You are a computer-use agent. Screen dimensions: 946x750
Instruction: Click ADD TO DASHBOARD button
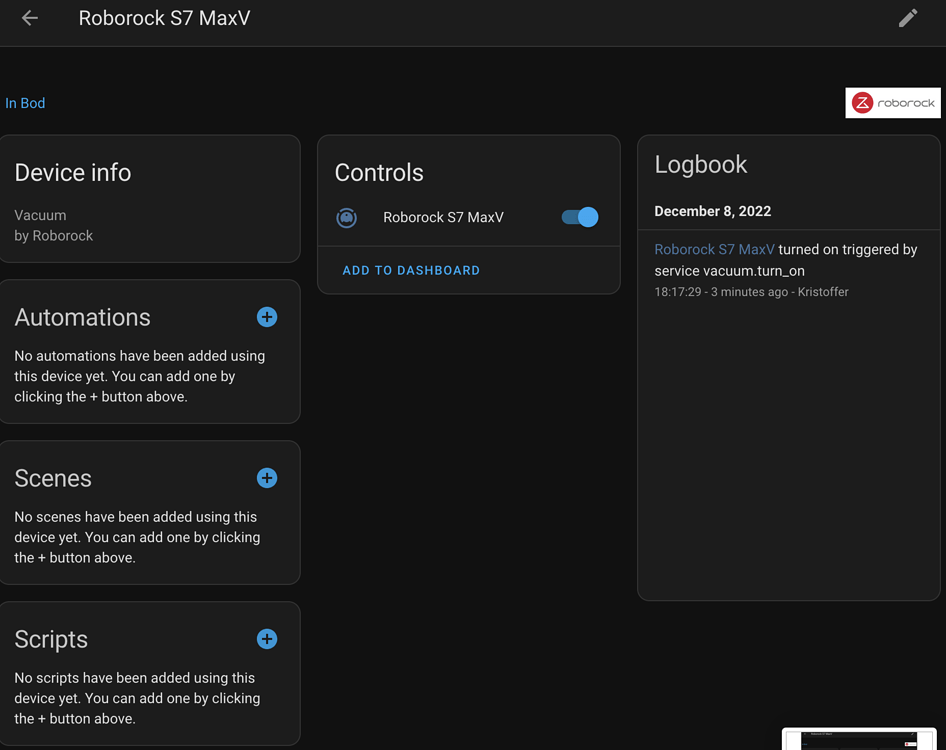click(411, 270)
